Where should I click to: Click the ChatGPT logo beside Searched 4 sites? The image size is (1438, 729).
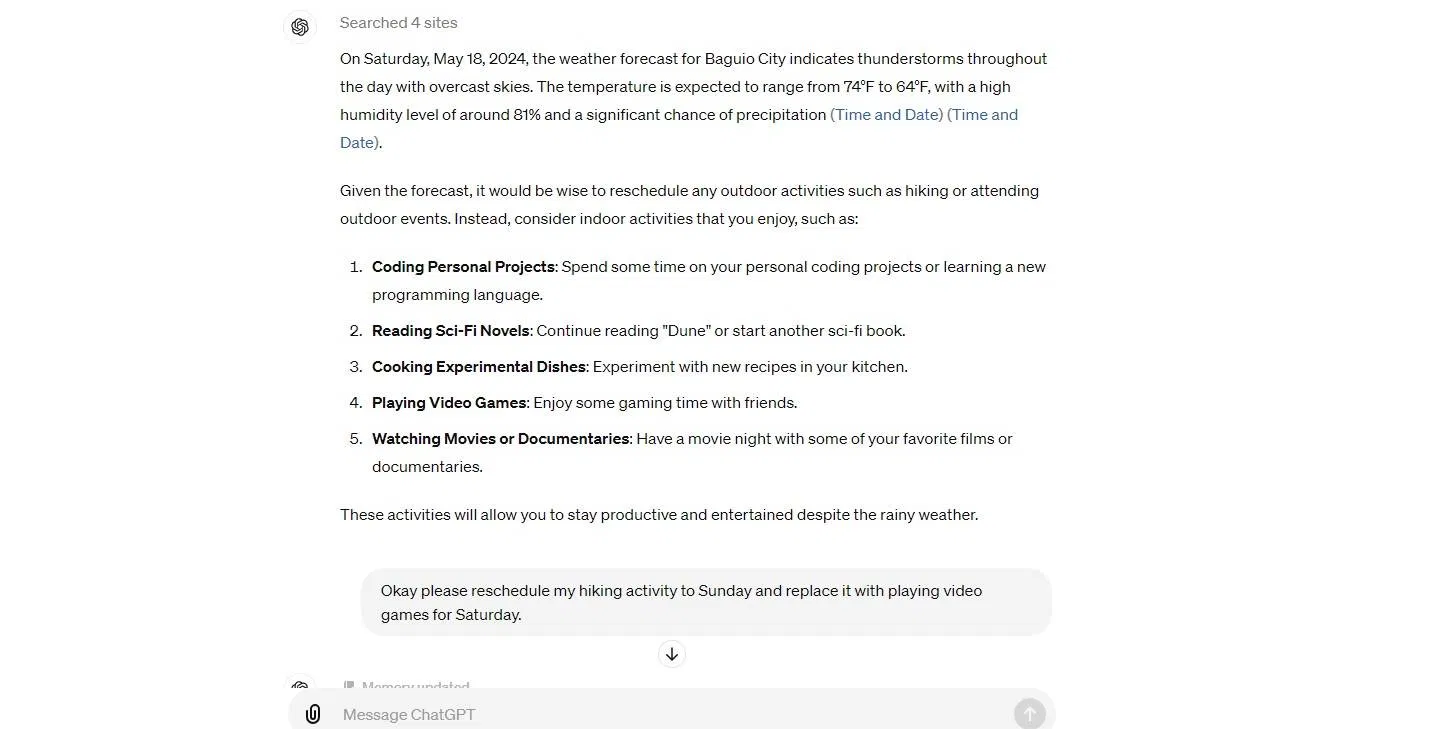(300, 27)
